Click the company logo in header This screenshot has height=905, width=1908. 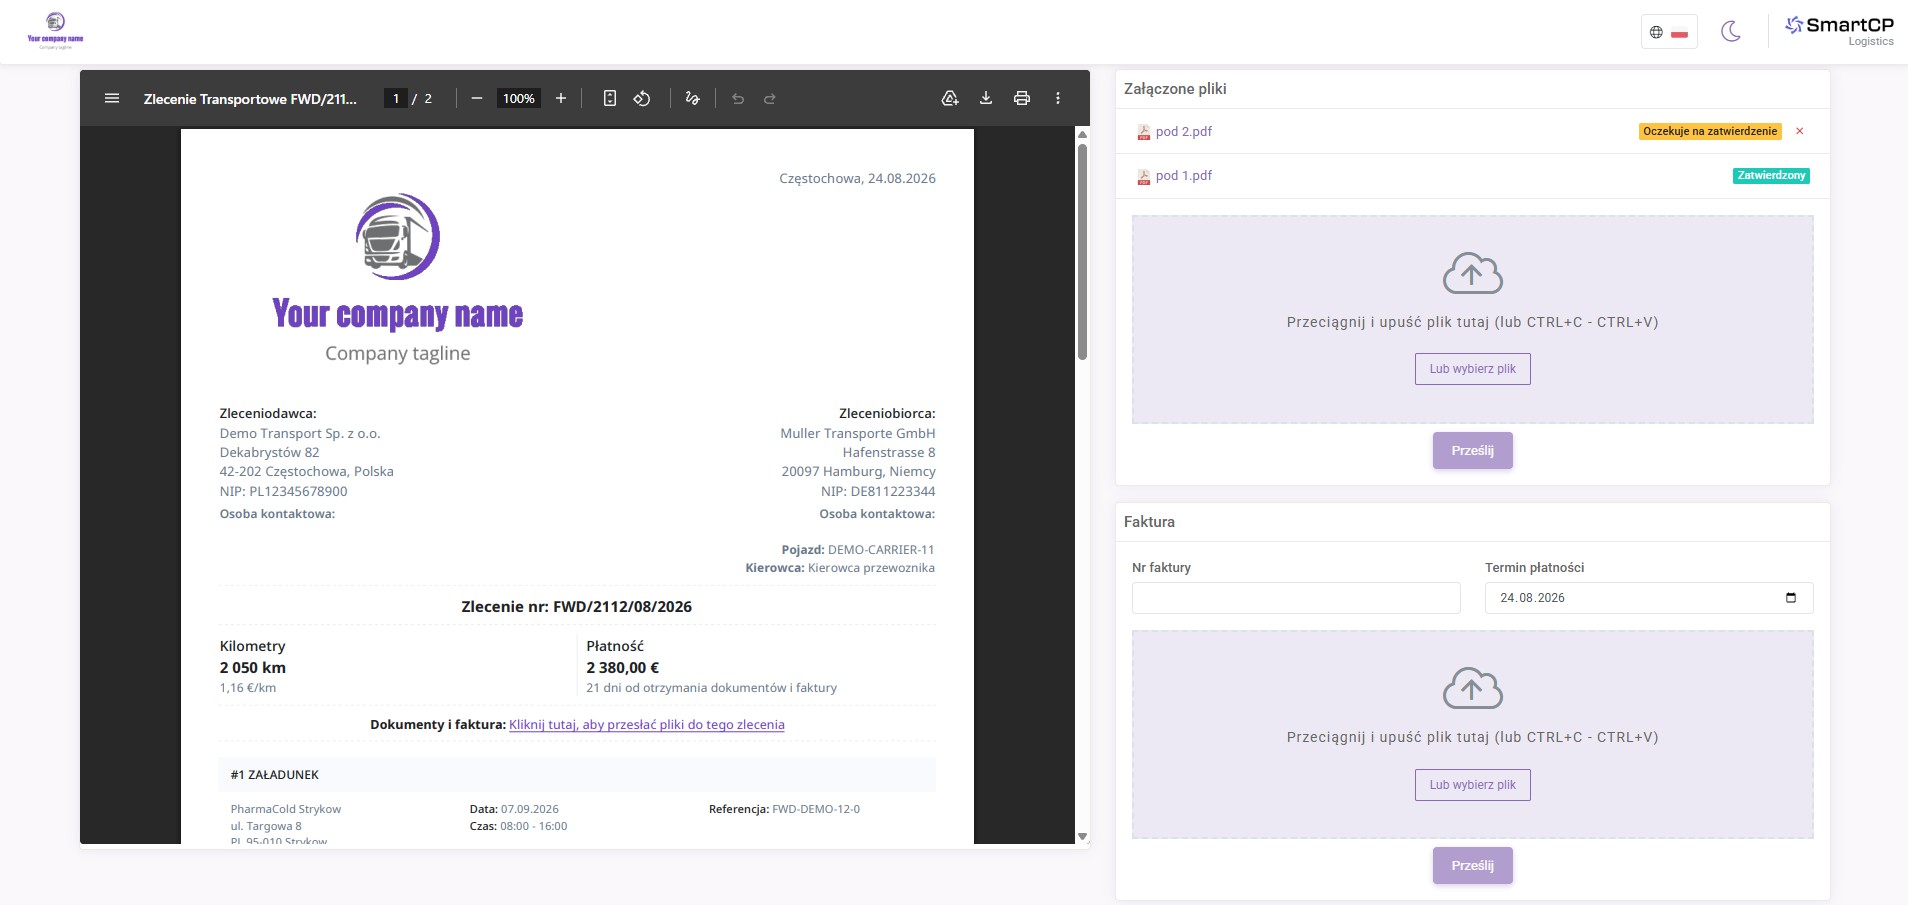pos(55,30)
